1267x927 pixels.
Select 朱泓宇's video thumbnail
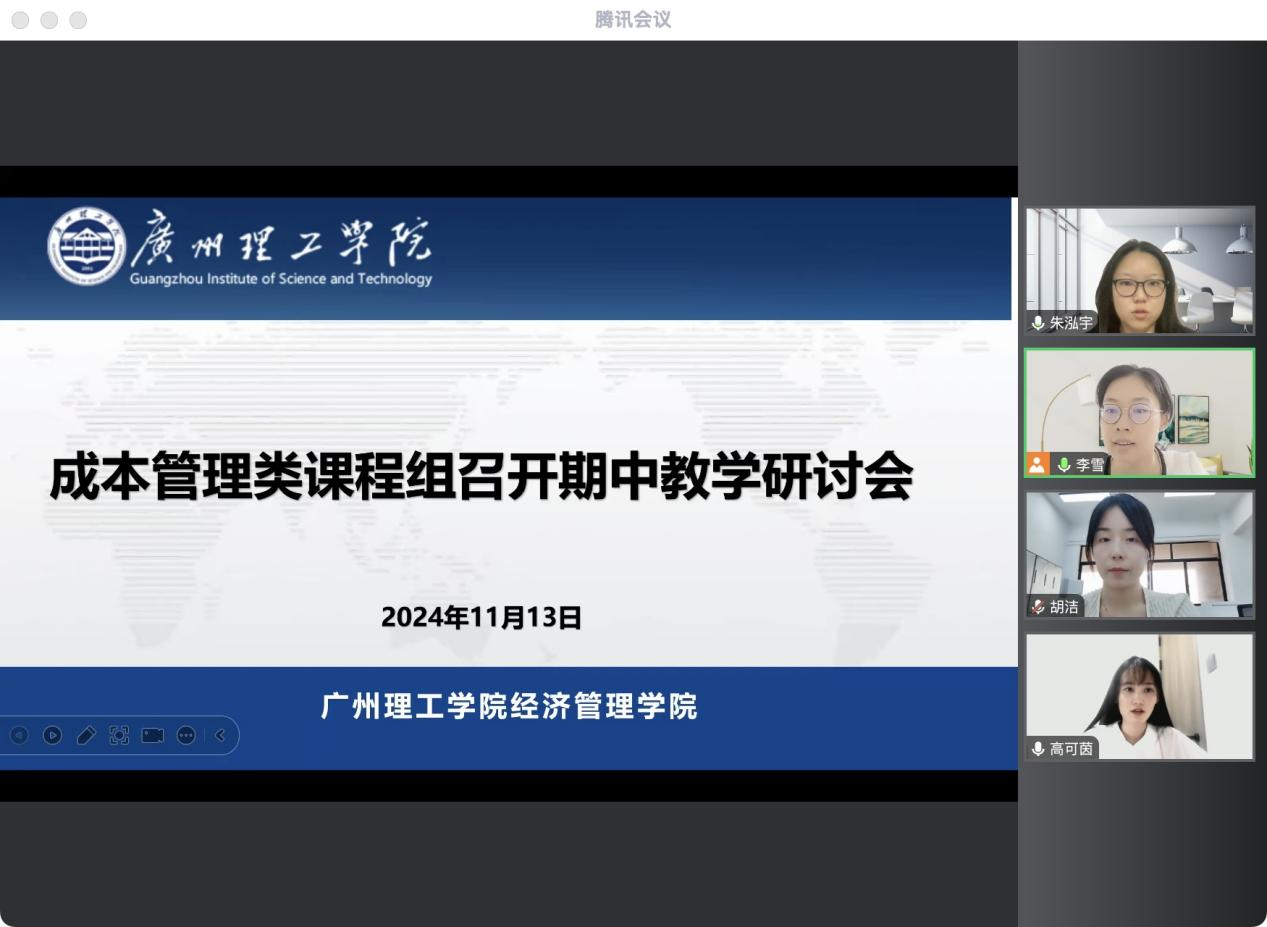pyautogui.click(x=1139, y=270)
